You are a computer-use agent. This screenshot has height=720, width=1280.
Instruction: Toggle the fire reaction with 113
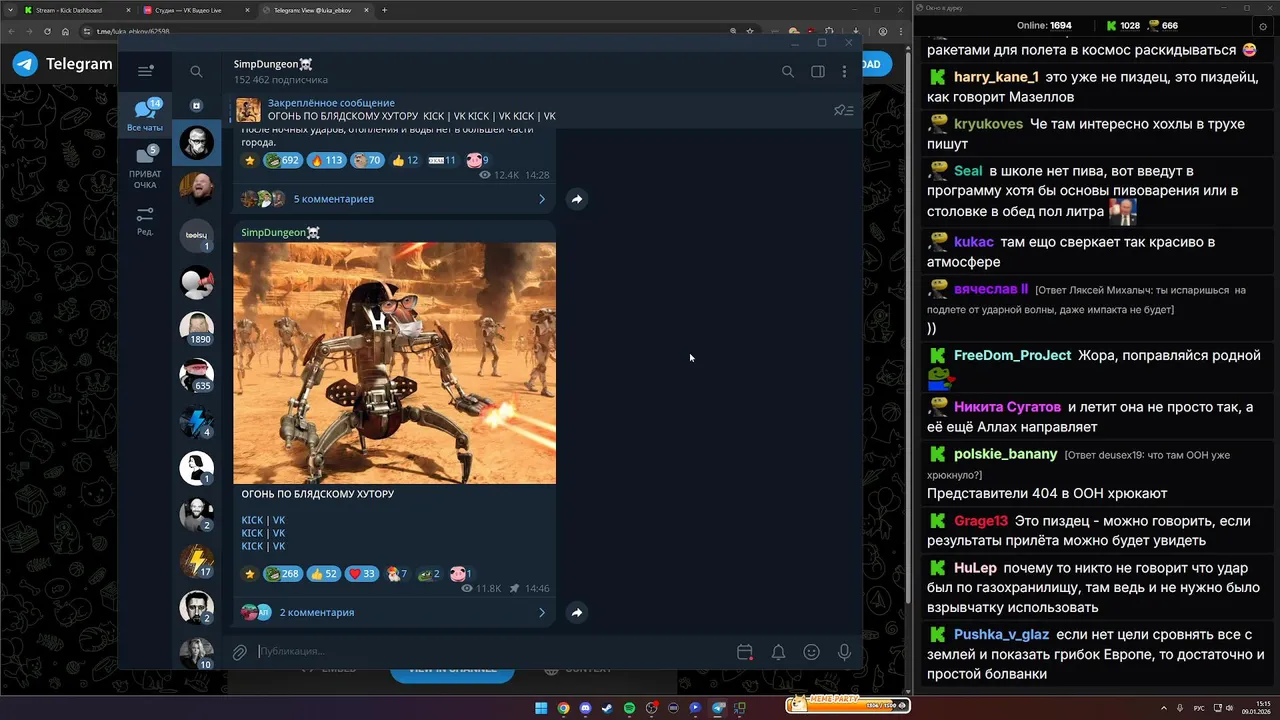pos(326,160)
